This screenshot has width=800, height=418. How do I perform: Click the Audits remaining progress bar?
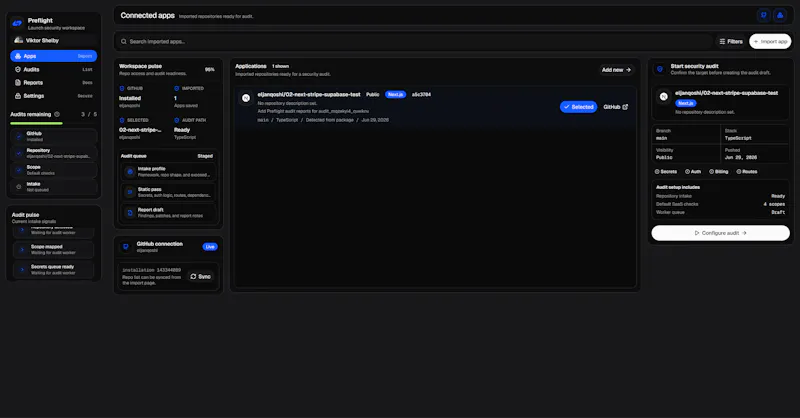54,123
